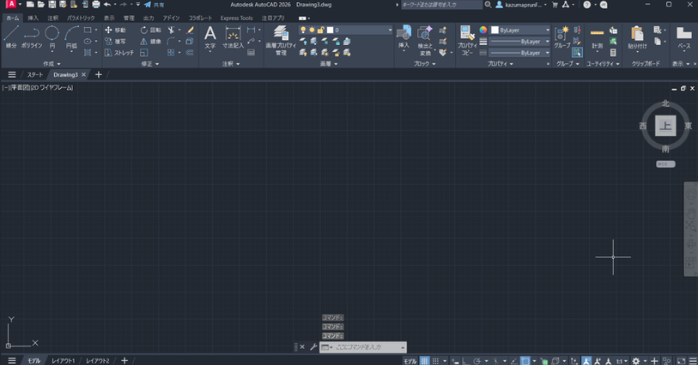Toggle layer on/off lightbulb icon
Image resolution: width=698 pixels, height=365 pixels.
(303, 30)
